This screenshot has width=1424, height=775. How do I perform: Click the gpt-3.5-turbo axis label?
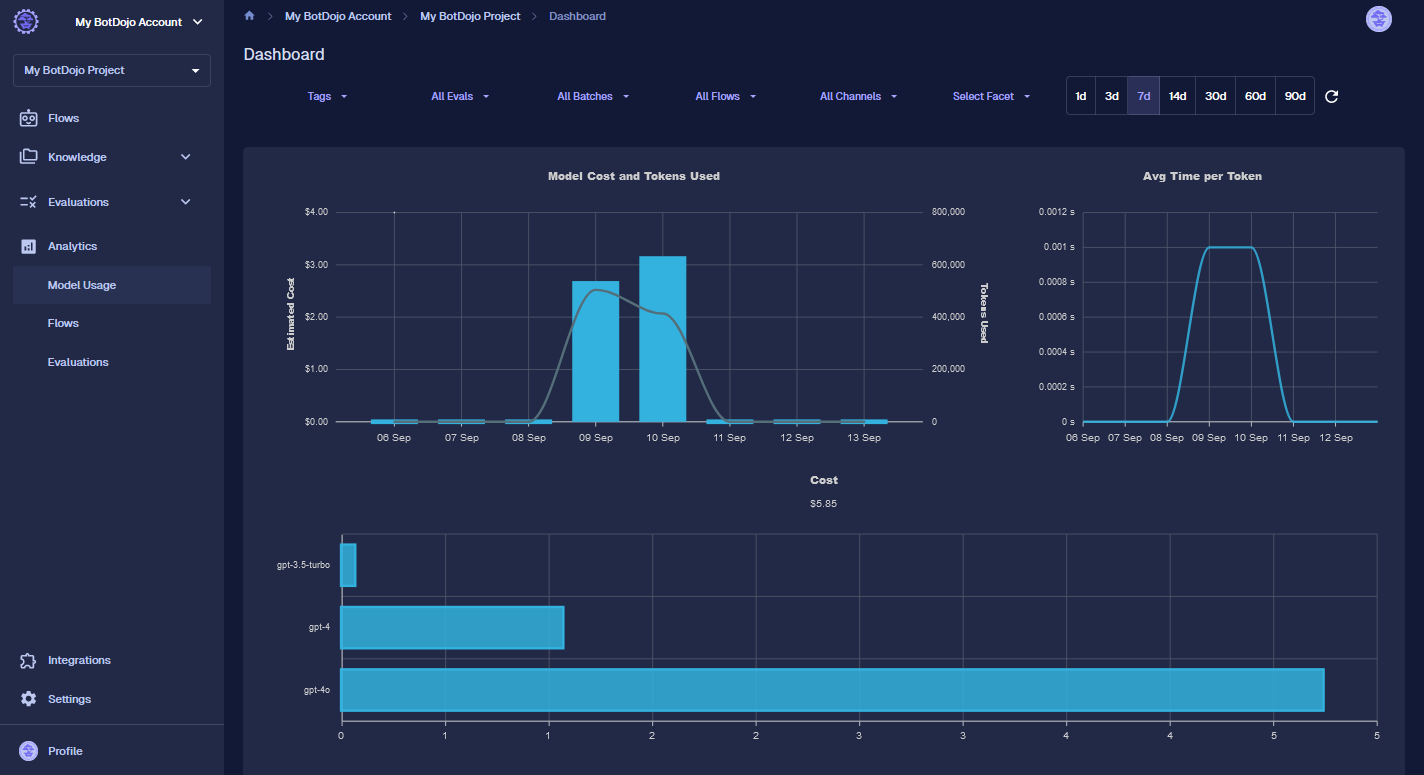pos(303,565)
